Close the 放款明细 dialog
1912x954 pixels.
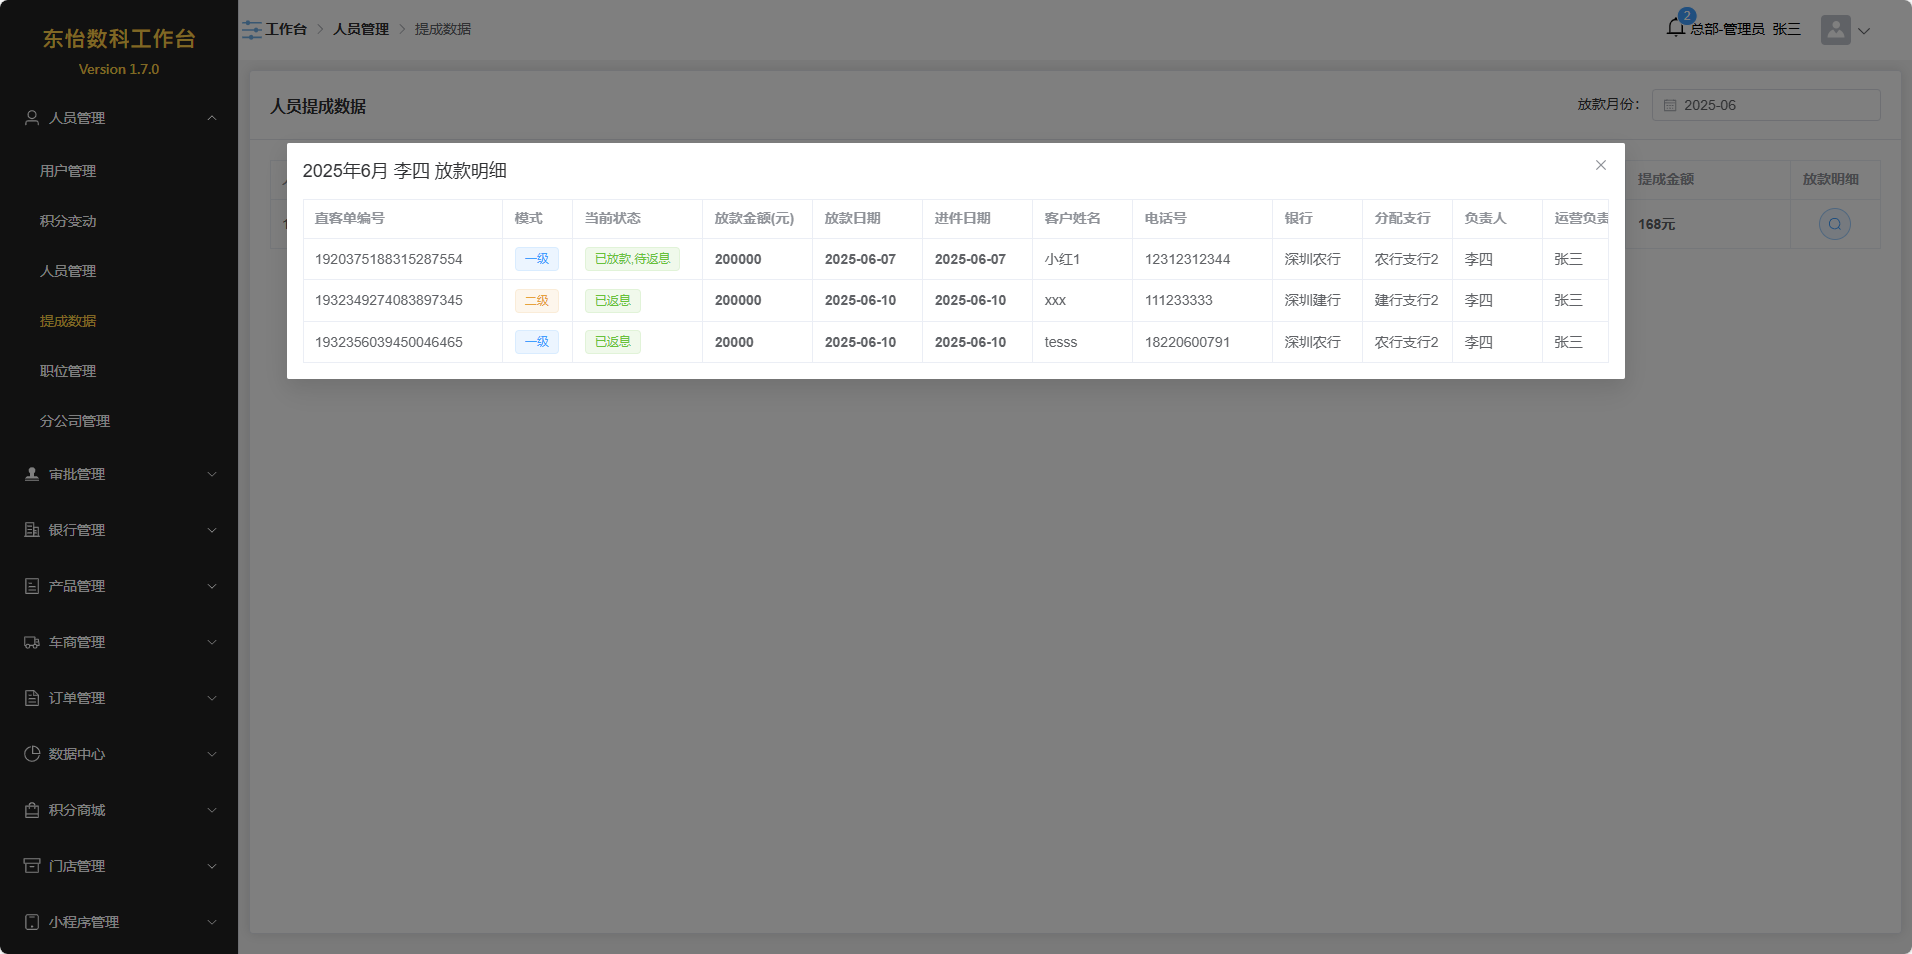coord(1600,165)
